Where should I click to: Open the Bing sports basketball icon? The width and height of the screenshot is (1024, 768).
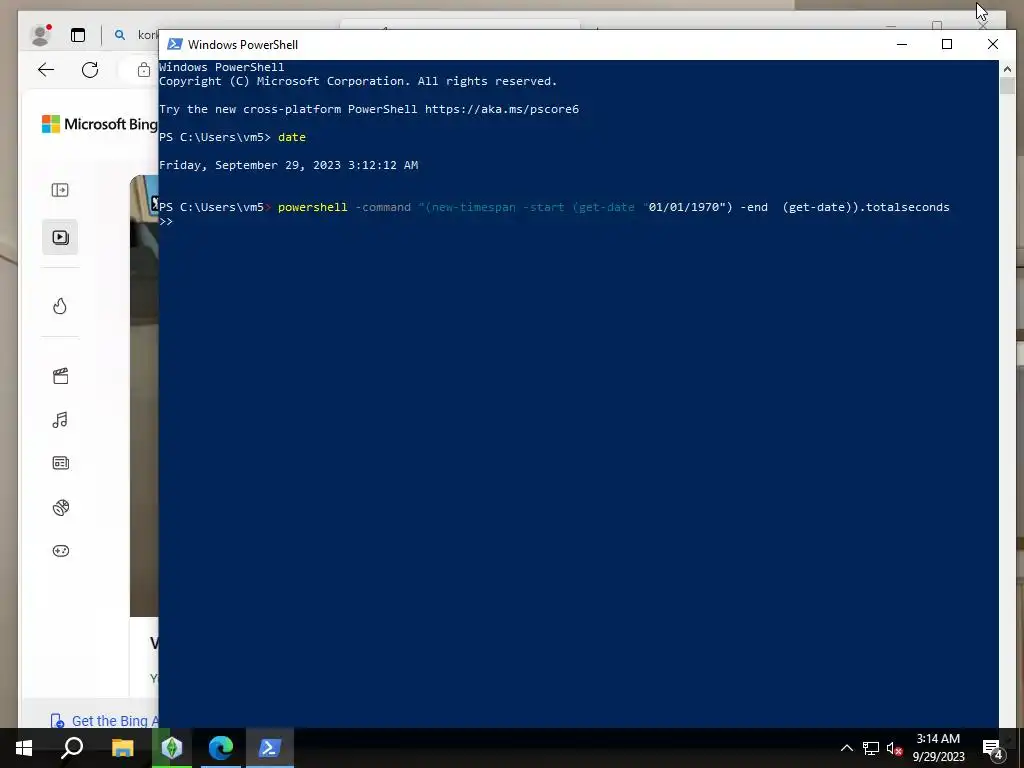pos(61,507)
